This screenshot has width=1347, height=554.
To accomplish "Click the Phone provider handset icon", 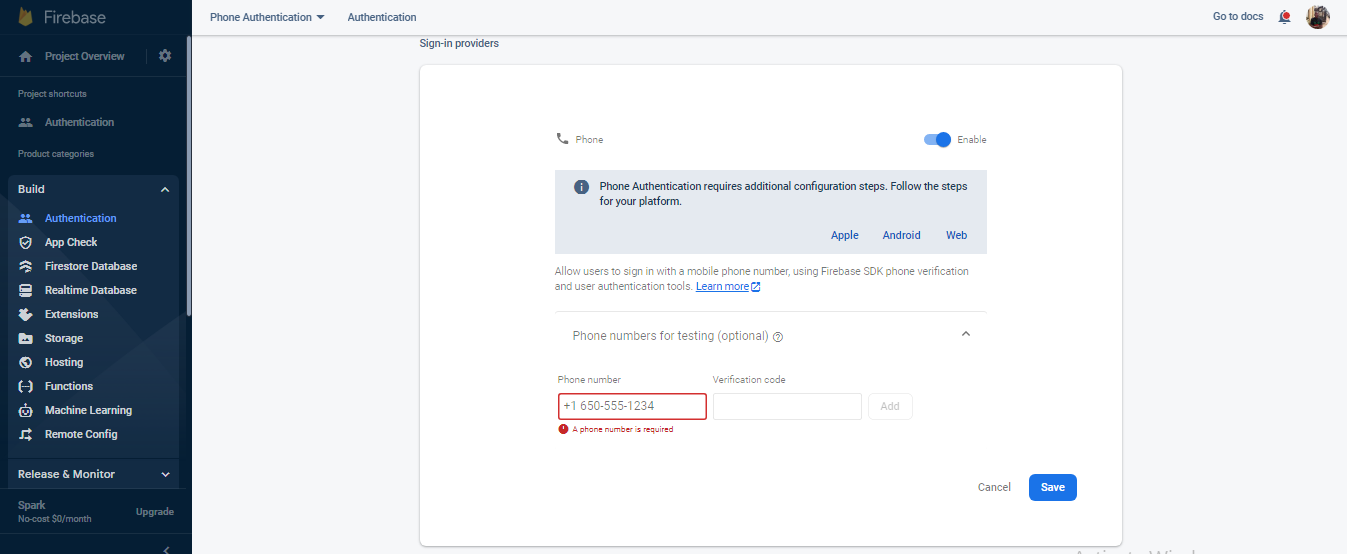I will pos(562,139).
